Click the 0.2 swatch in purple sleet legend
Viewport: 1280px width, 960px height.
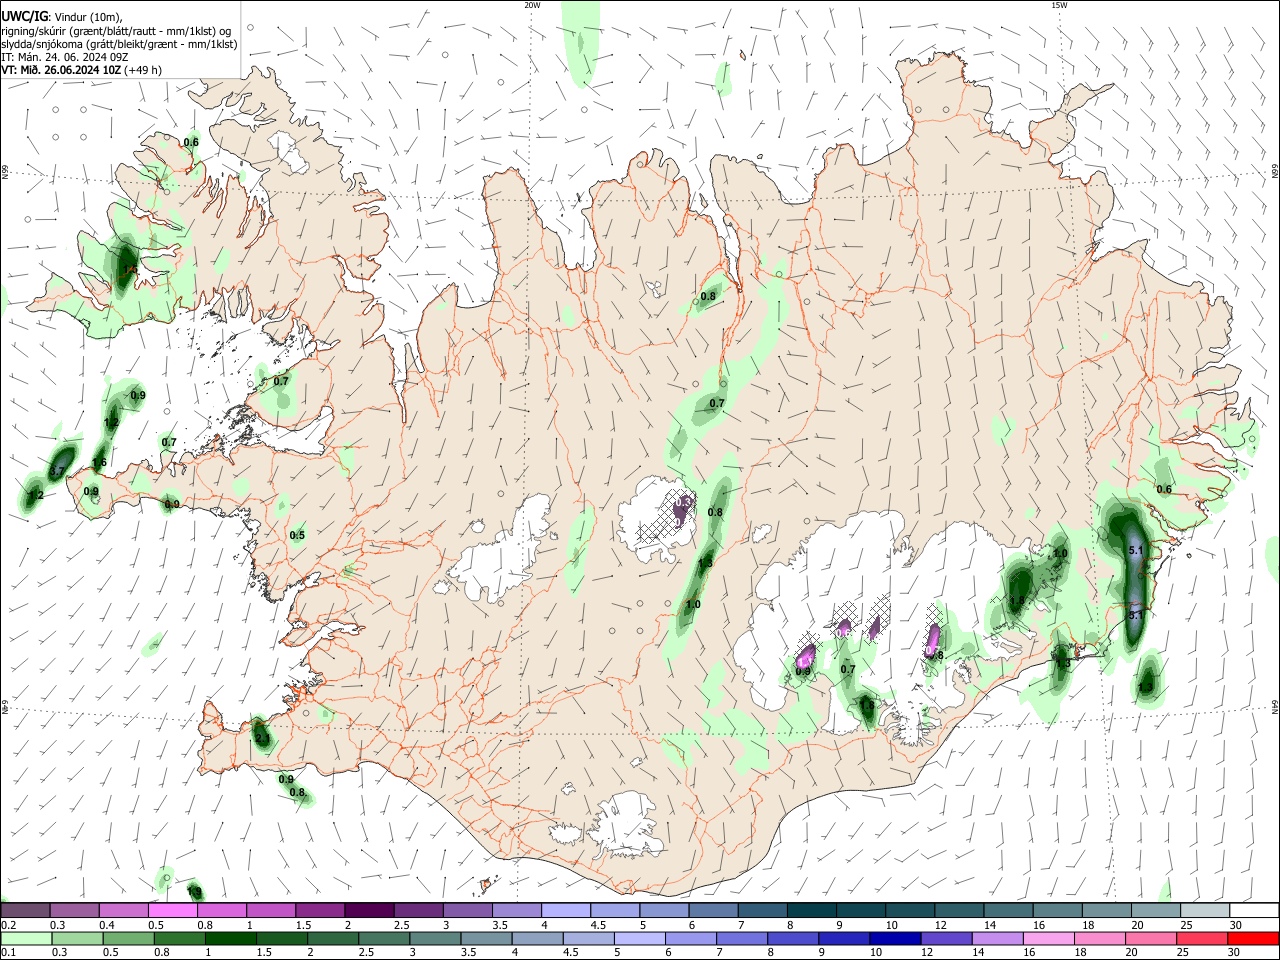coord(25,910)
